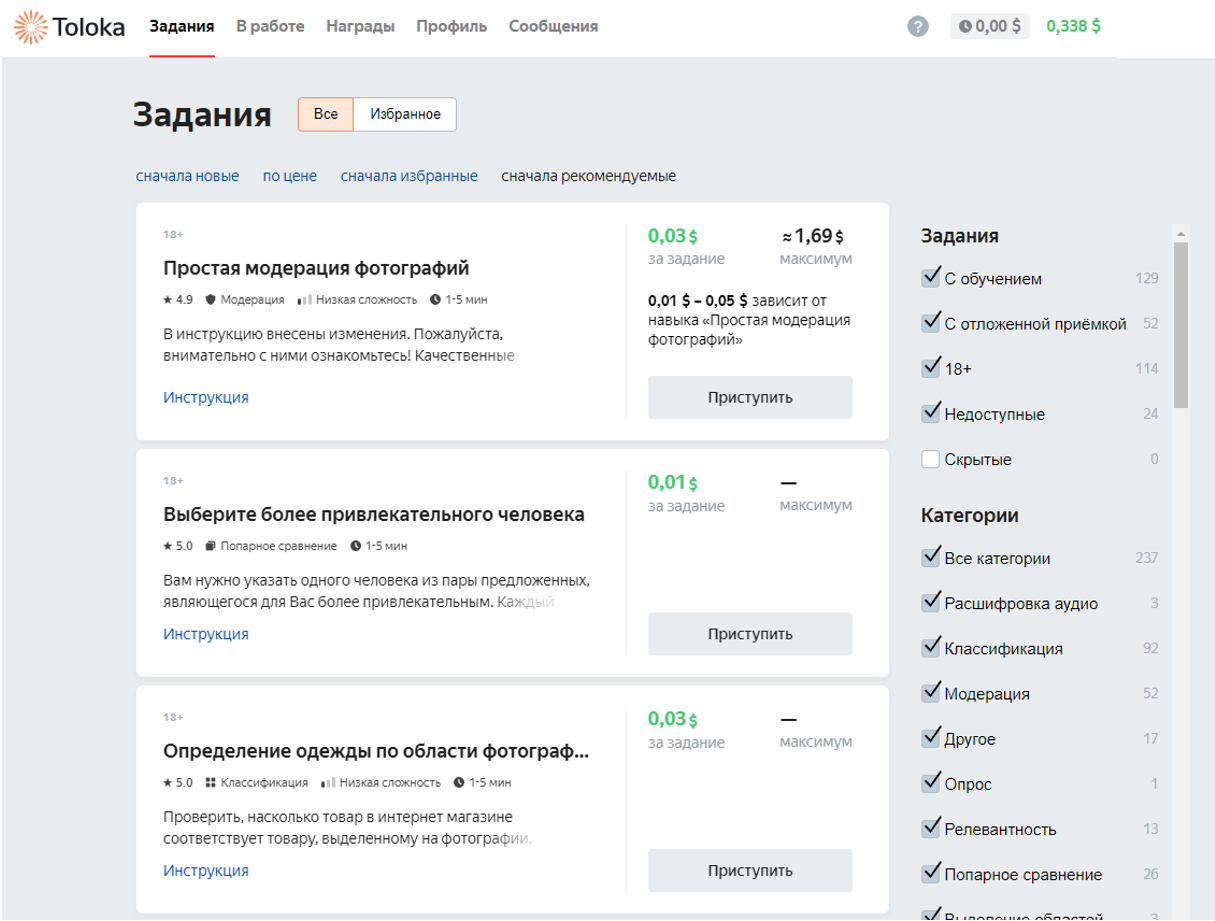Toggle the Недоступные checkbox
1215x921 pixels.
[930, 413]
